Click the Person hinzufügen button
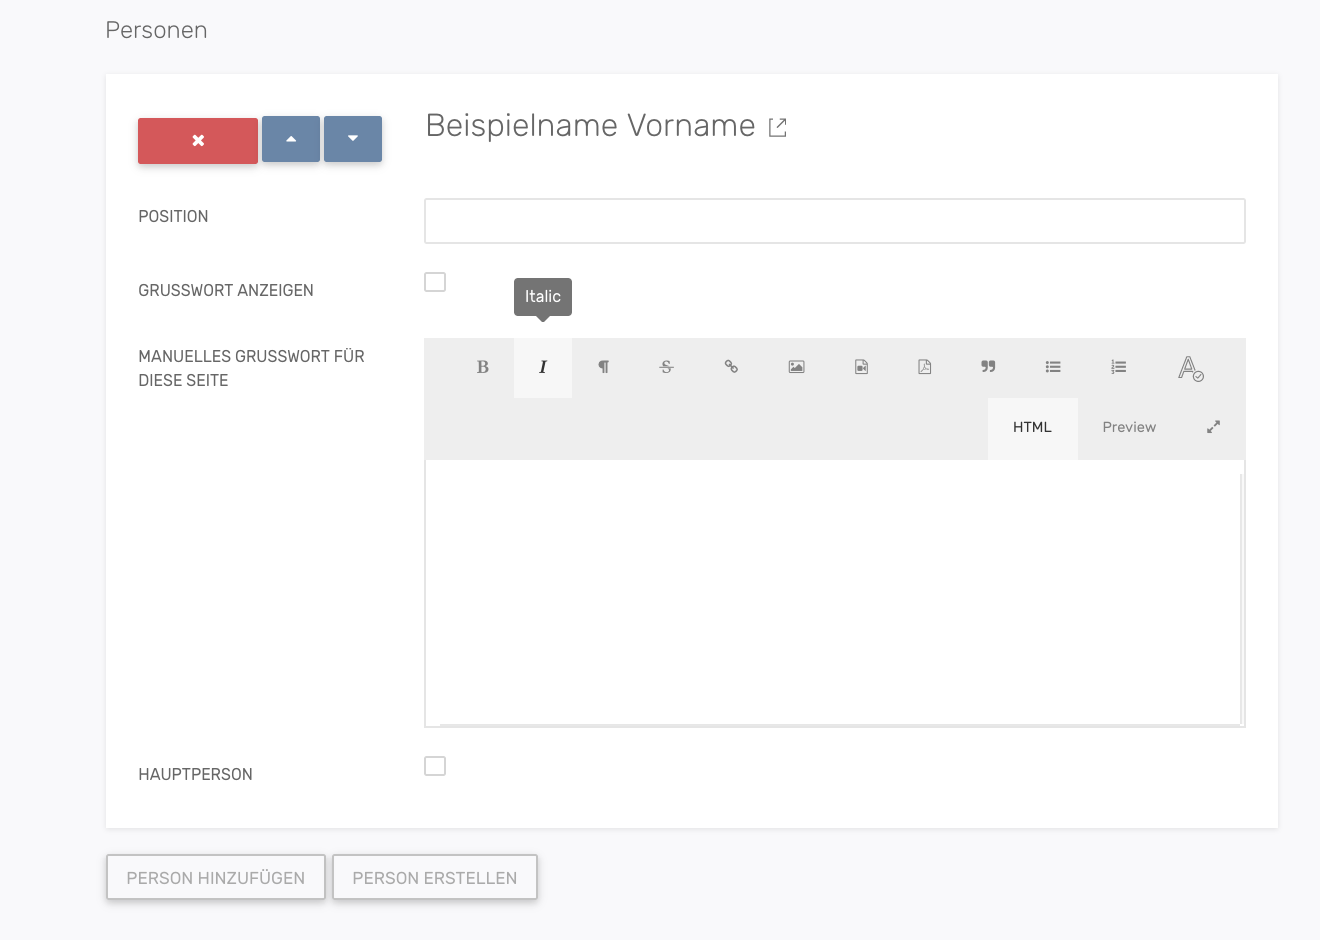The image size is (1320, 940). (216, 877)
